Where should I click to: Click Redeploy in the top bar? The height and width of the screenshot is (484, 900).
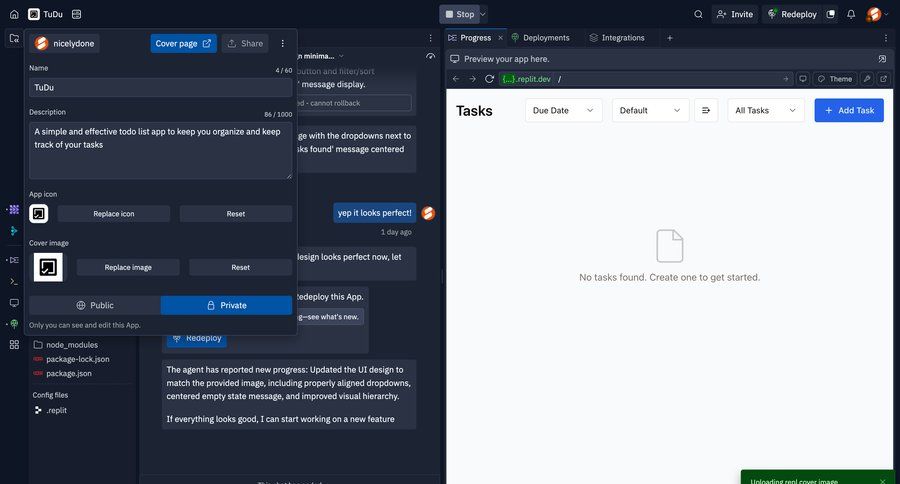tap(792, 14)
